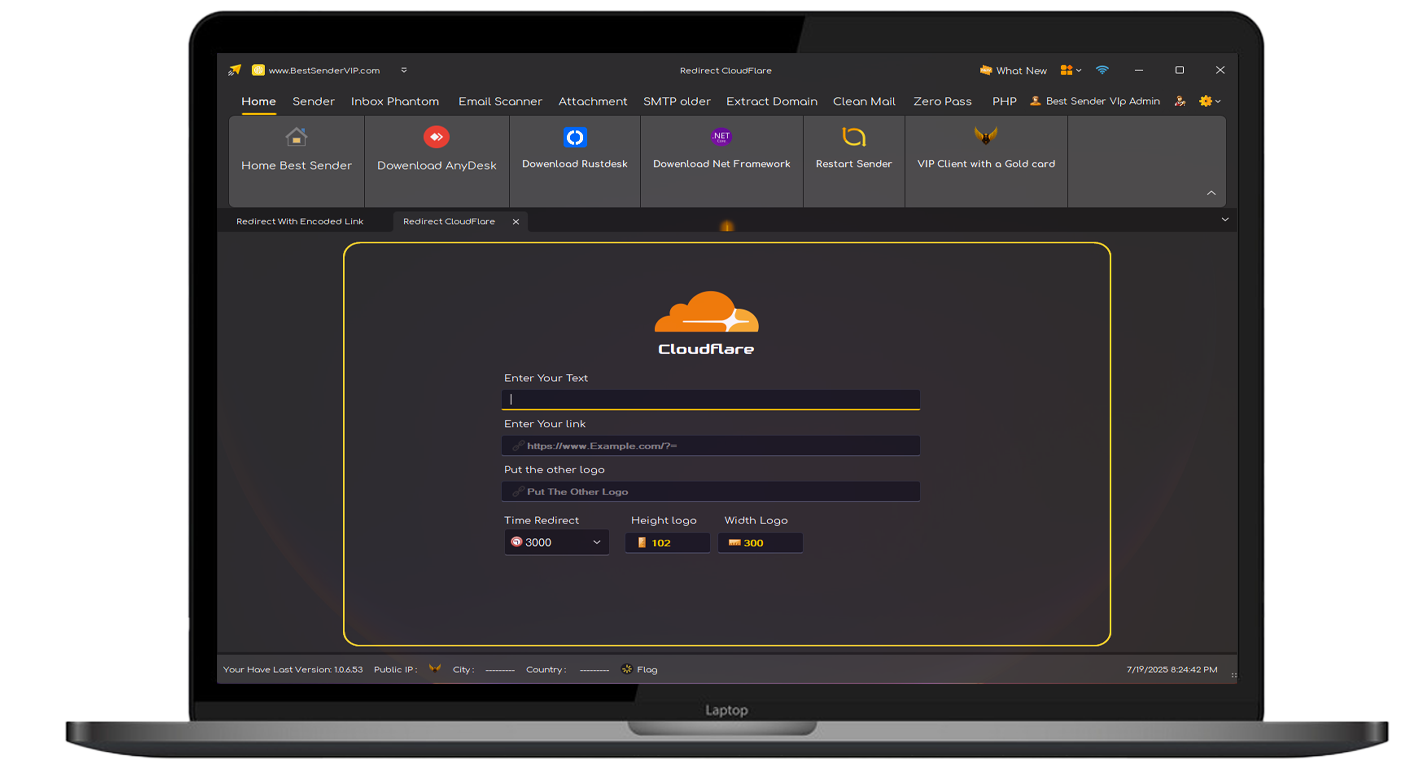Expand the document tabs list chevron
Image resolution: width=1424 pixels, height=780 pixels.
1225,220
